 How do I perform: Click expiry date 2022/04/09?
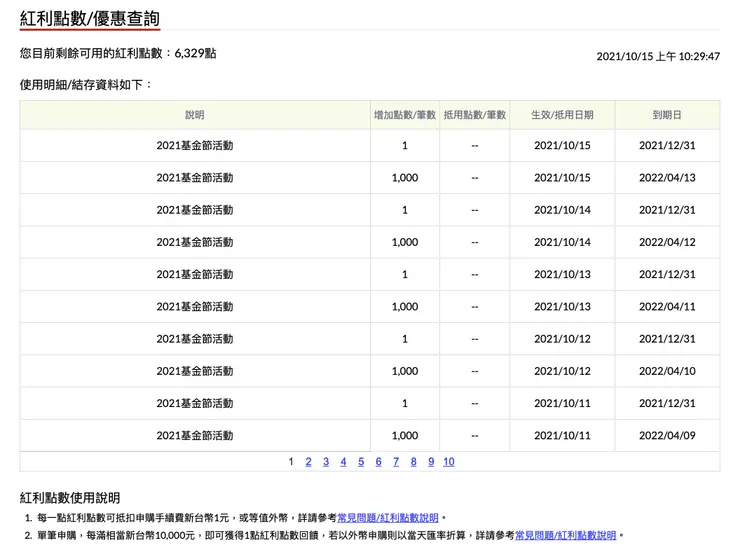[667, 435]
